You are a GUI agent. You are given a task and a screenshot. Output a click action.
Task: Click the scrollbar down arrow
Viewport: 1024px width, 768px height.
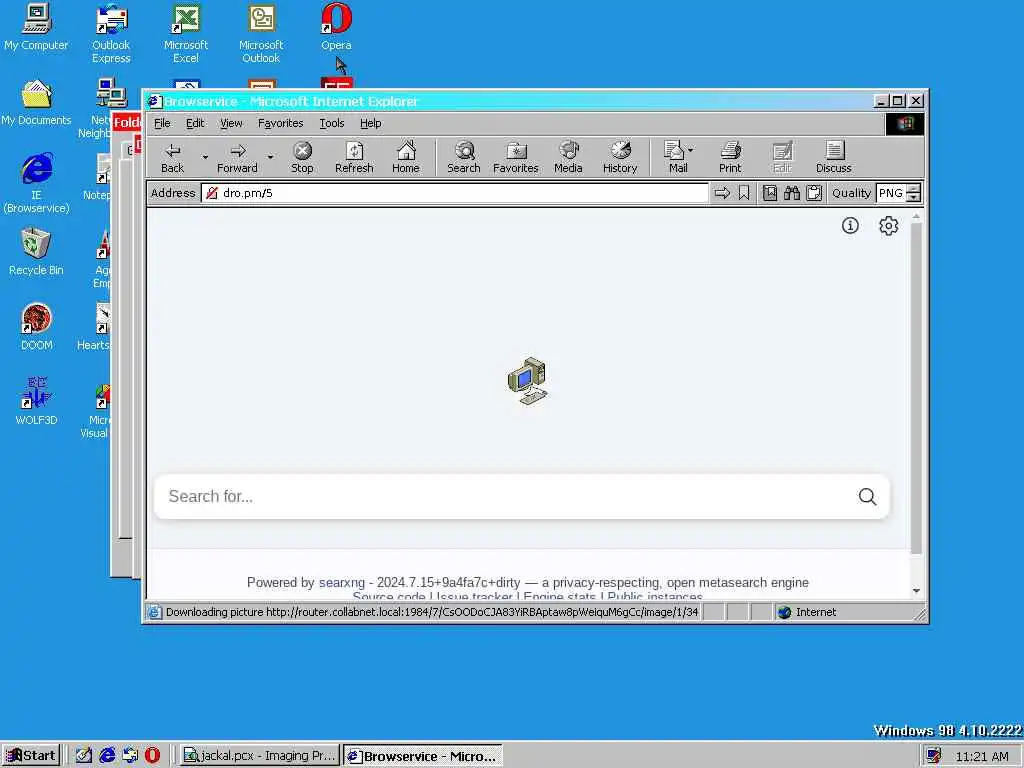(x=916, y=591)
